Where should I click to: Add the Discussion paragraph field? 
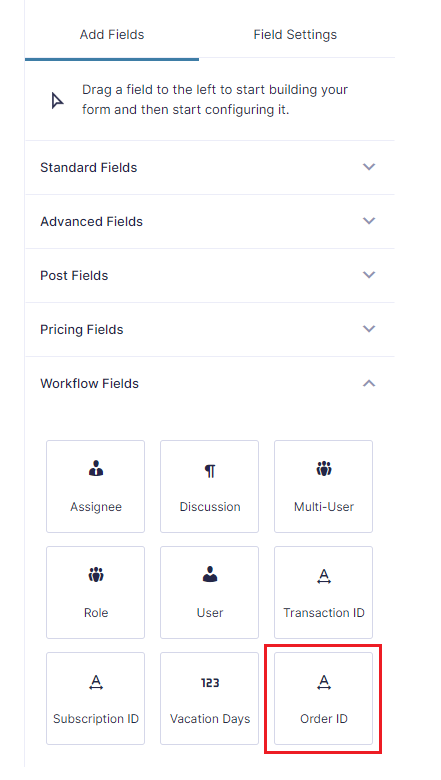[x=209, y=486]
